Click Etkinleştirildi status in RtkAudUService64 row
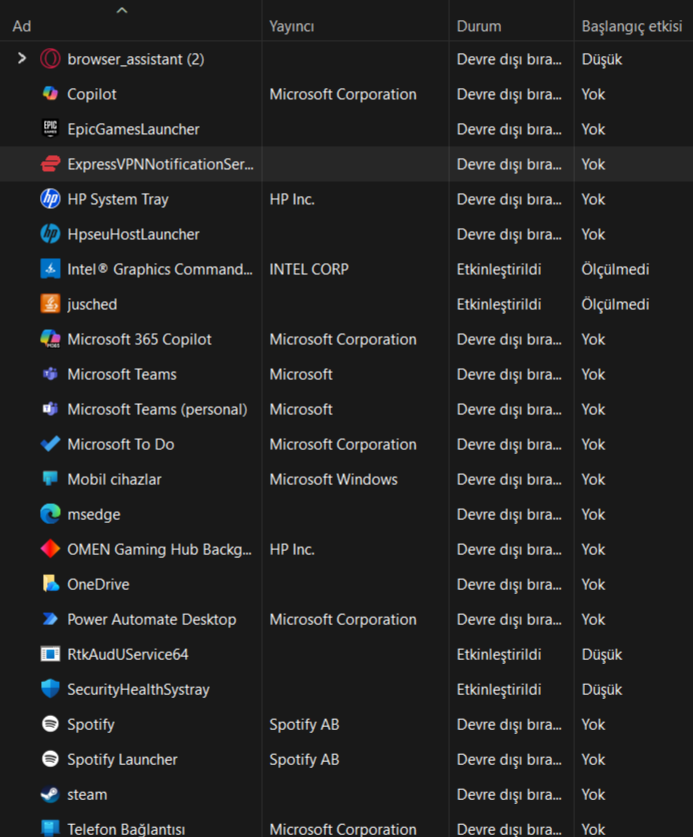 tap(499, 654)
